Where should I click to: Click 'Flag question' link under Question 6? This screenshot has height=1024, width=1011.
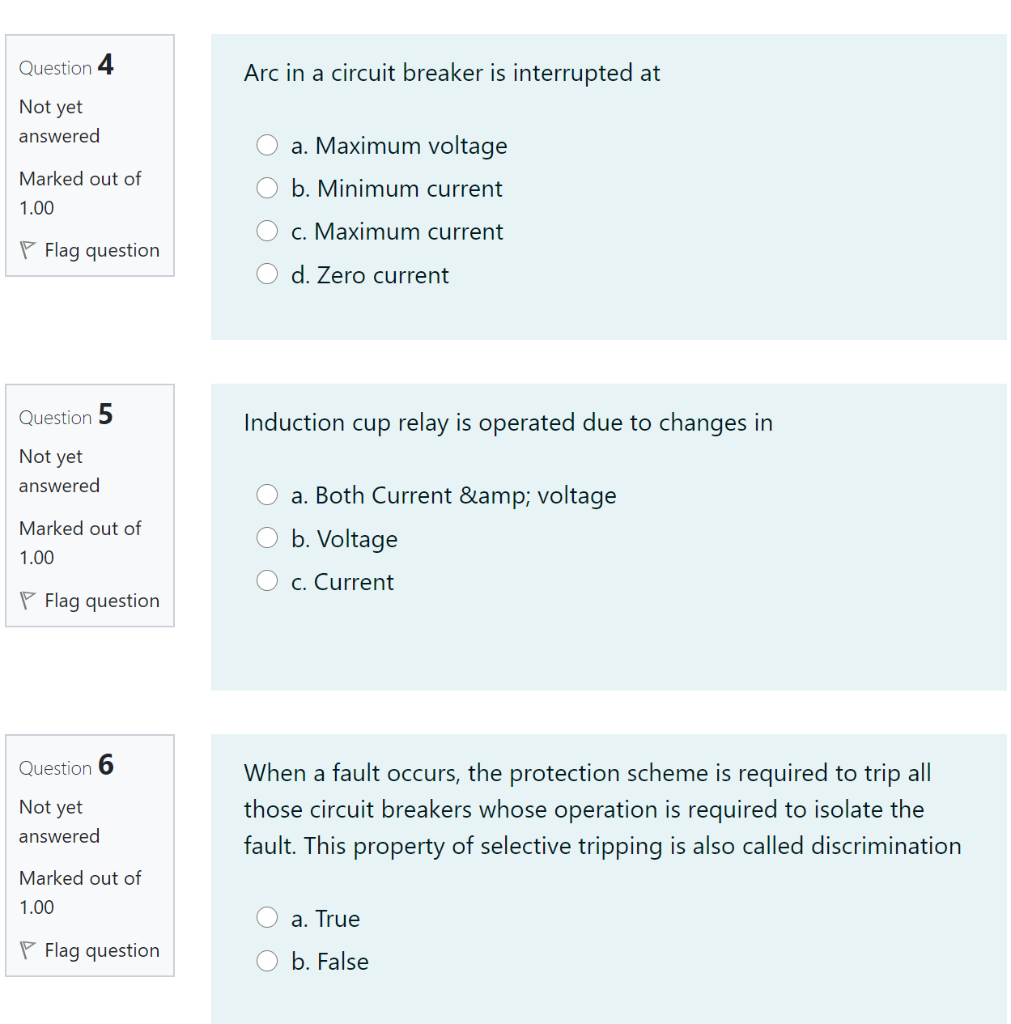coord(102,950)
